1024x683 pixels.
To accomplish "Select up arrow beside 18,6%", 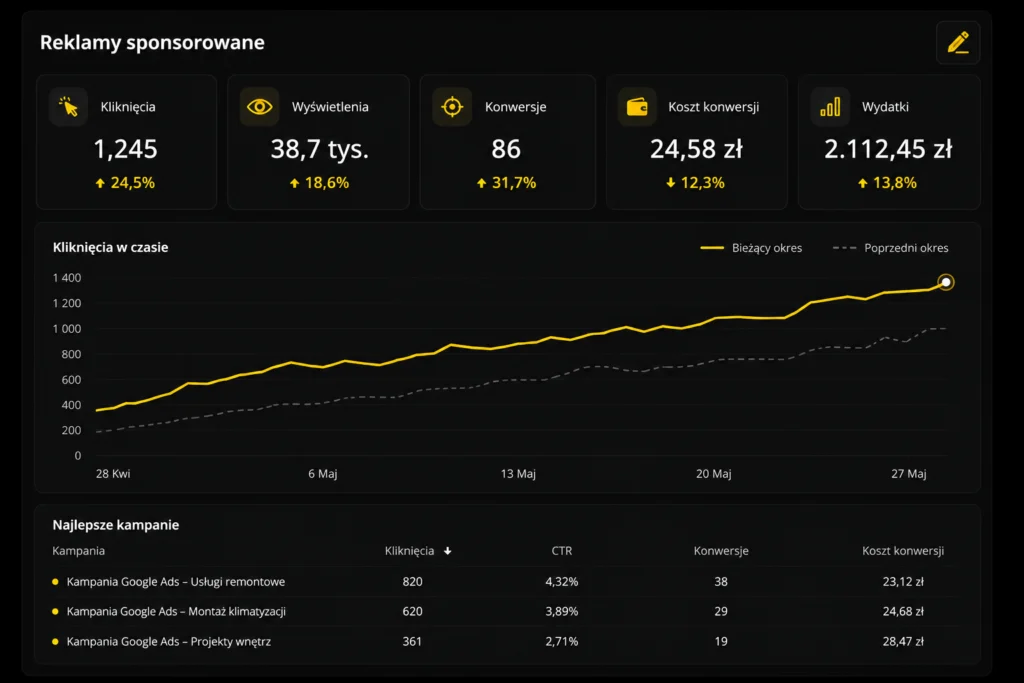I will click(295, 183).
